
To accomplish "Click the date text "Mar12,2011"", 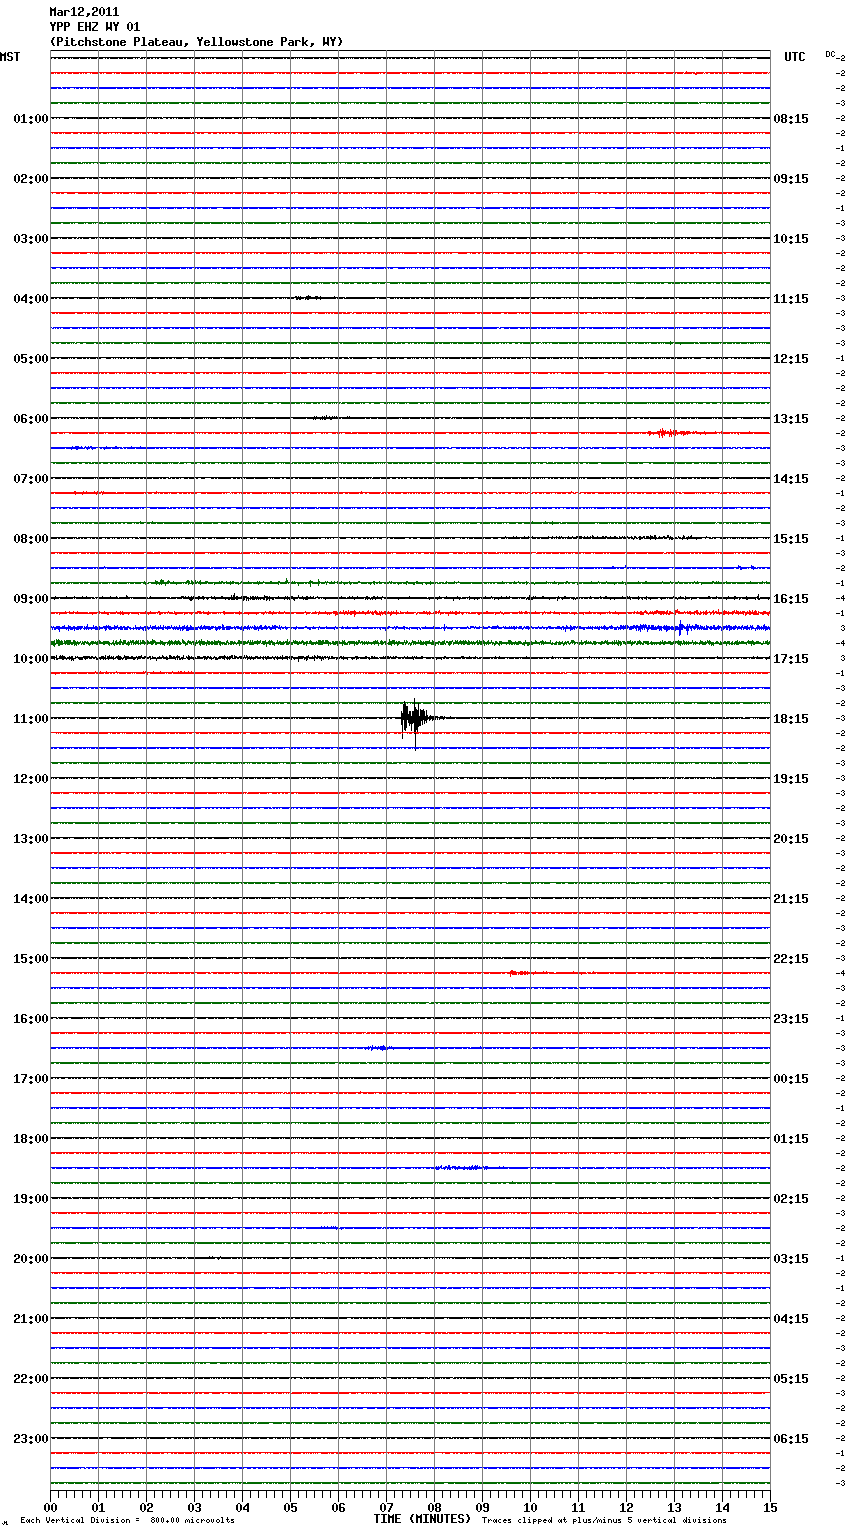I will click(84, 12).
